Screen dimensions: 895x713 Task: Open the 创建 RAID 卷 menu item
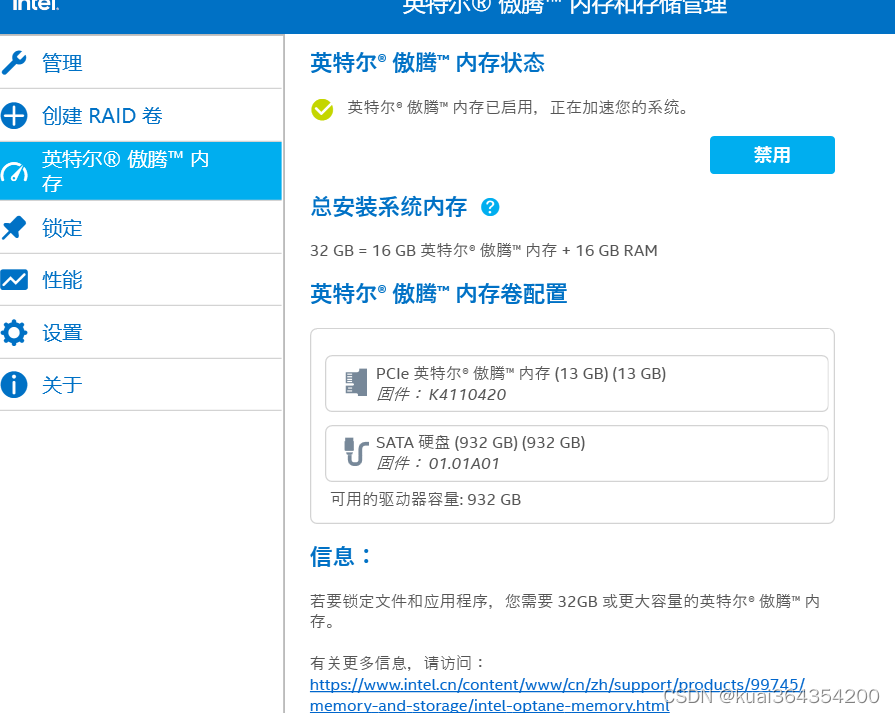tap(141, 115)
